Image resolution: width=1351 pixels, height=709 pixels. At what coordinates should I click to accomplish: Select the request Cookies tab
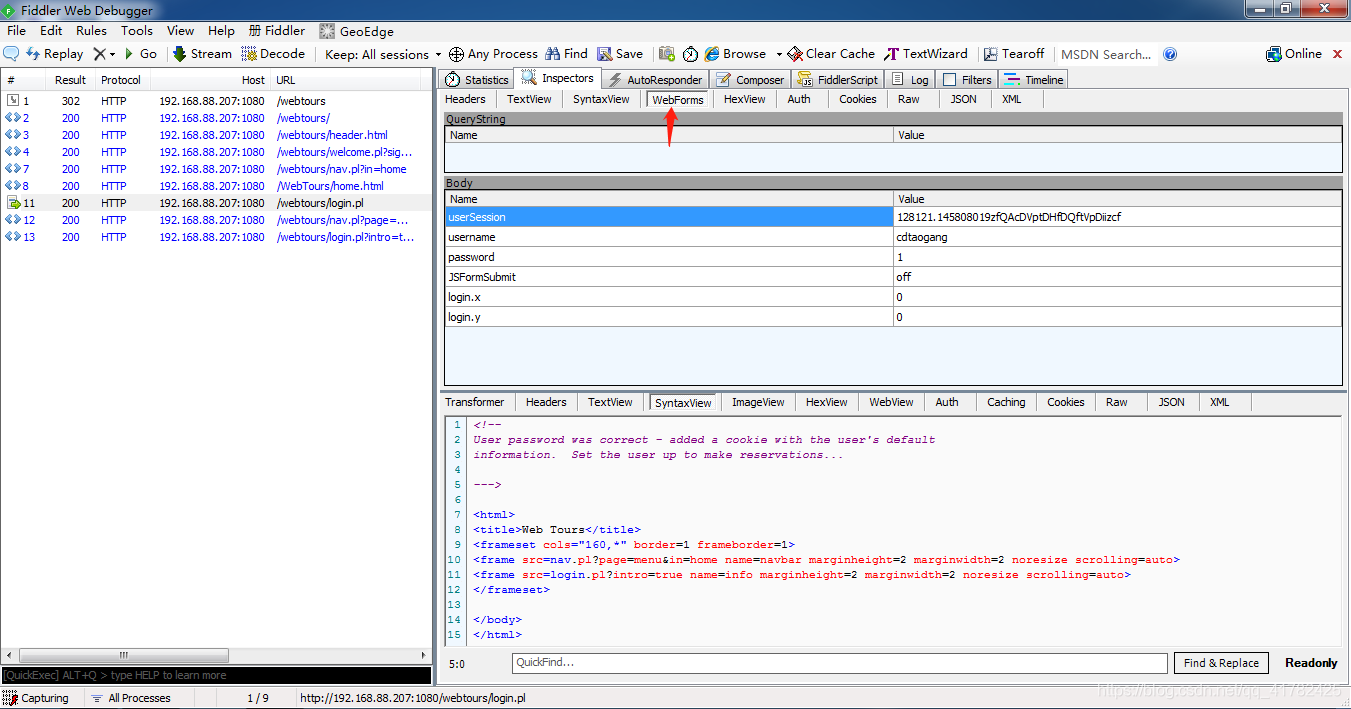point(858,99)
